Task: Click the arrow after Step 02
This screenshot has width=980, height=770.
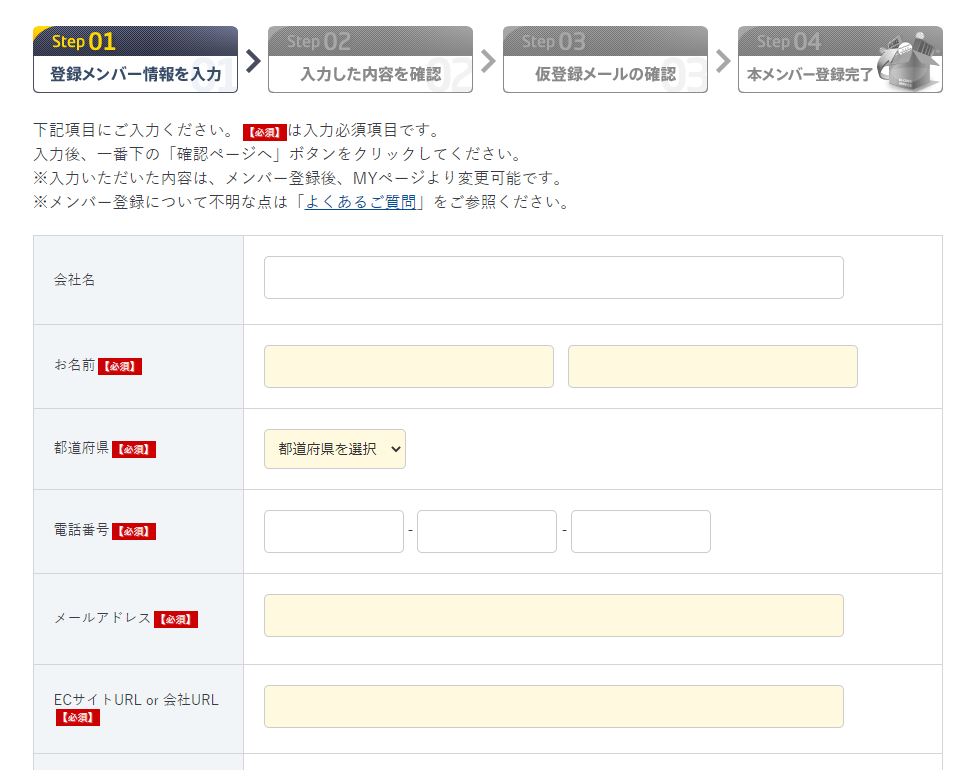Action: [x=488, y=61]
